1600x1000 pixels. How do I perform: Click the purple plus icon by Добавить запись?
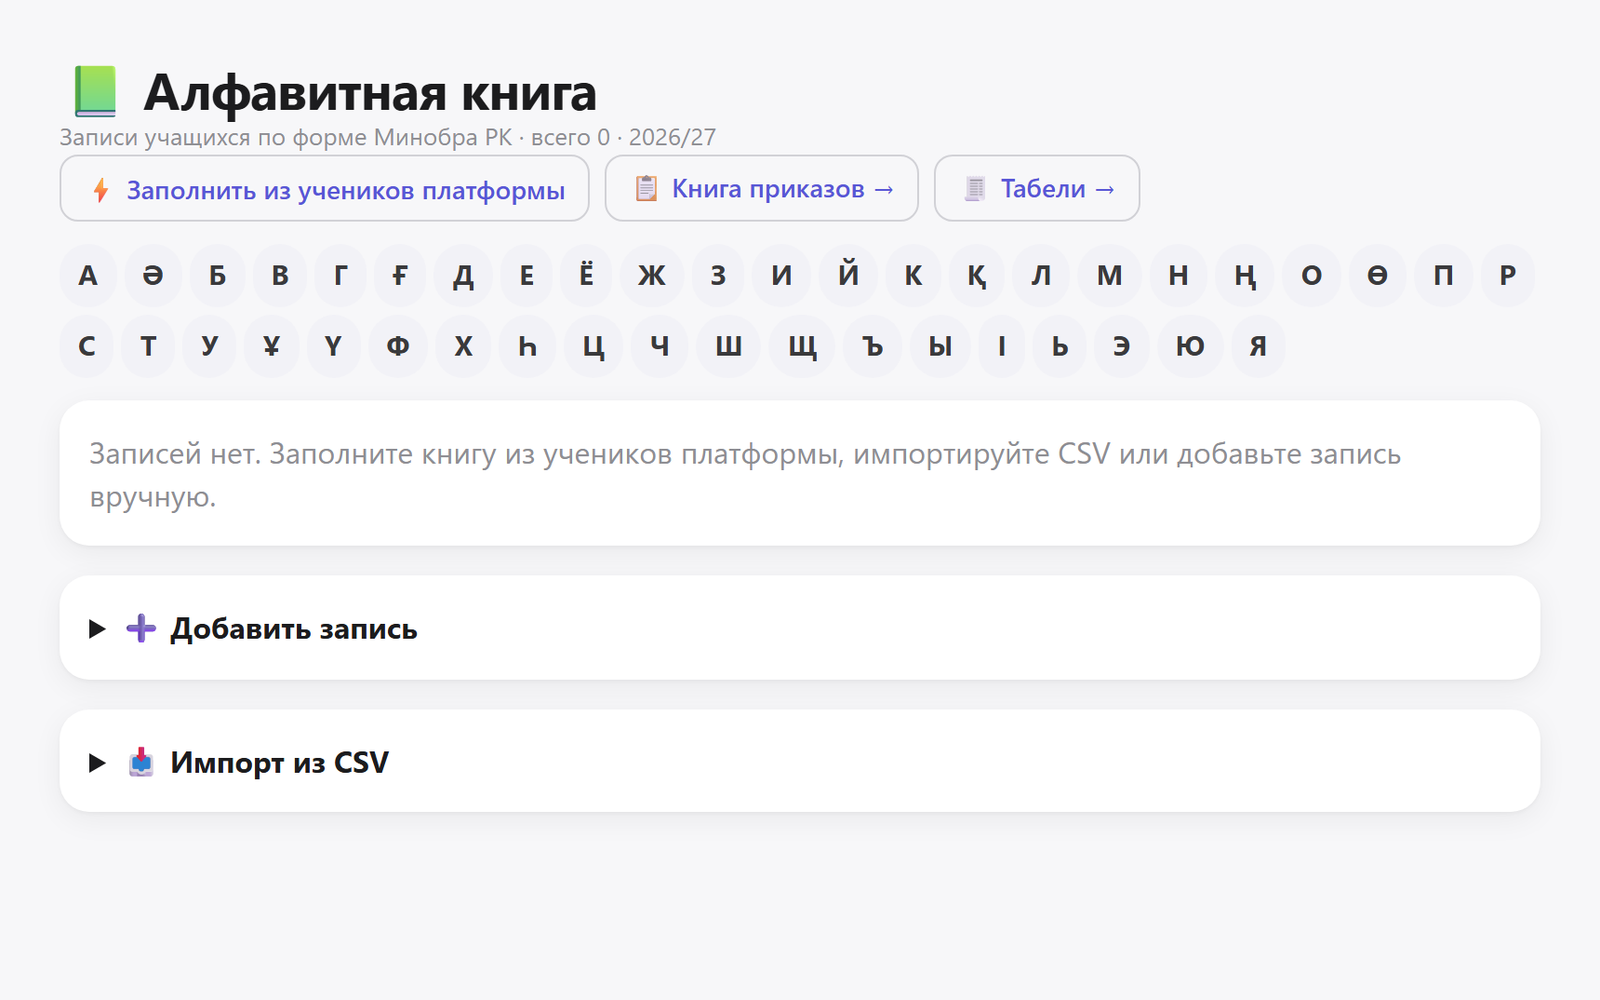[x=141, y=628]
